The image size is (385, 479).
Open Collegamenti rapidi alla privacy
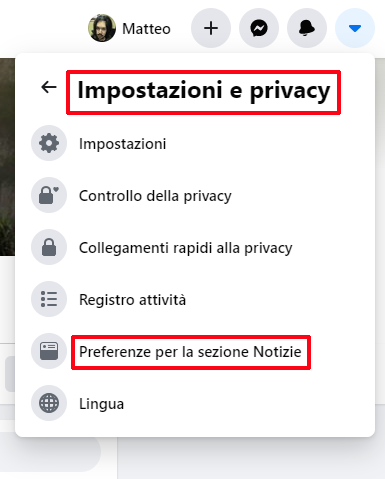pos(195,248)
